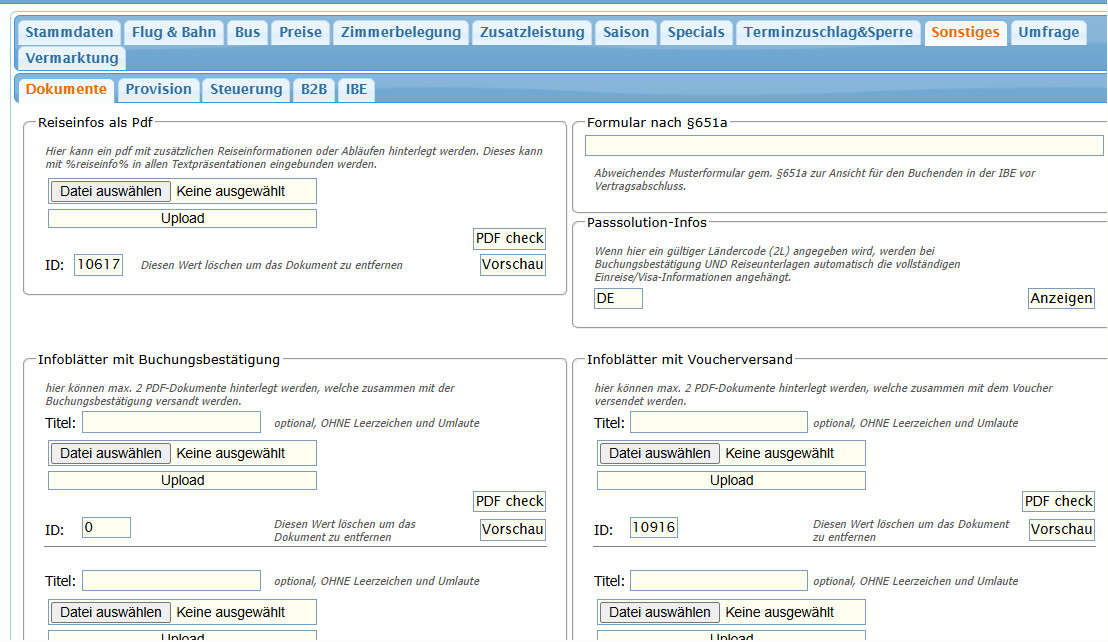Choose a file in Reiseinfos als Pdf
This screenshot has width=1108, height=642.
[x=111, y=191]
